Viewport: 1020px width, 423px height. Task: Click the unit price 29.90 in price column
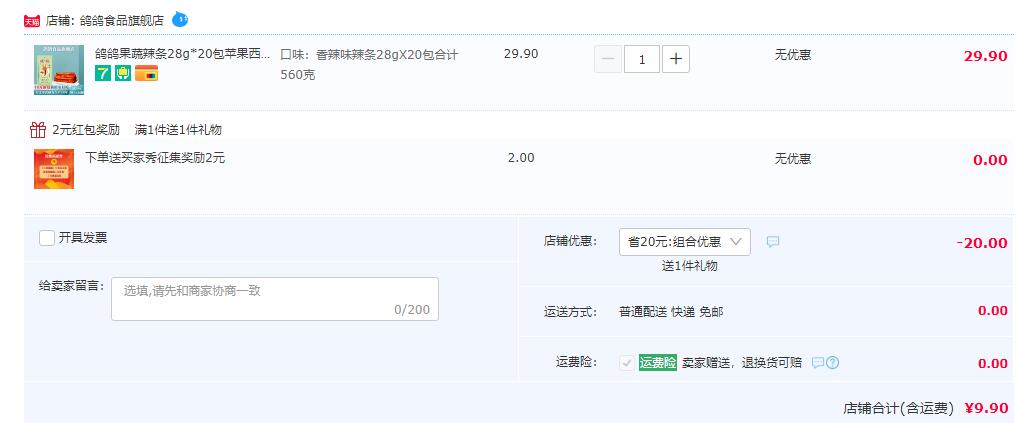(521, 54)
